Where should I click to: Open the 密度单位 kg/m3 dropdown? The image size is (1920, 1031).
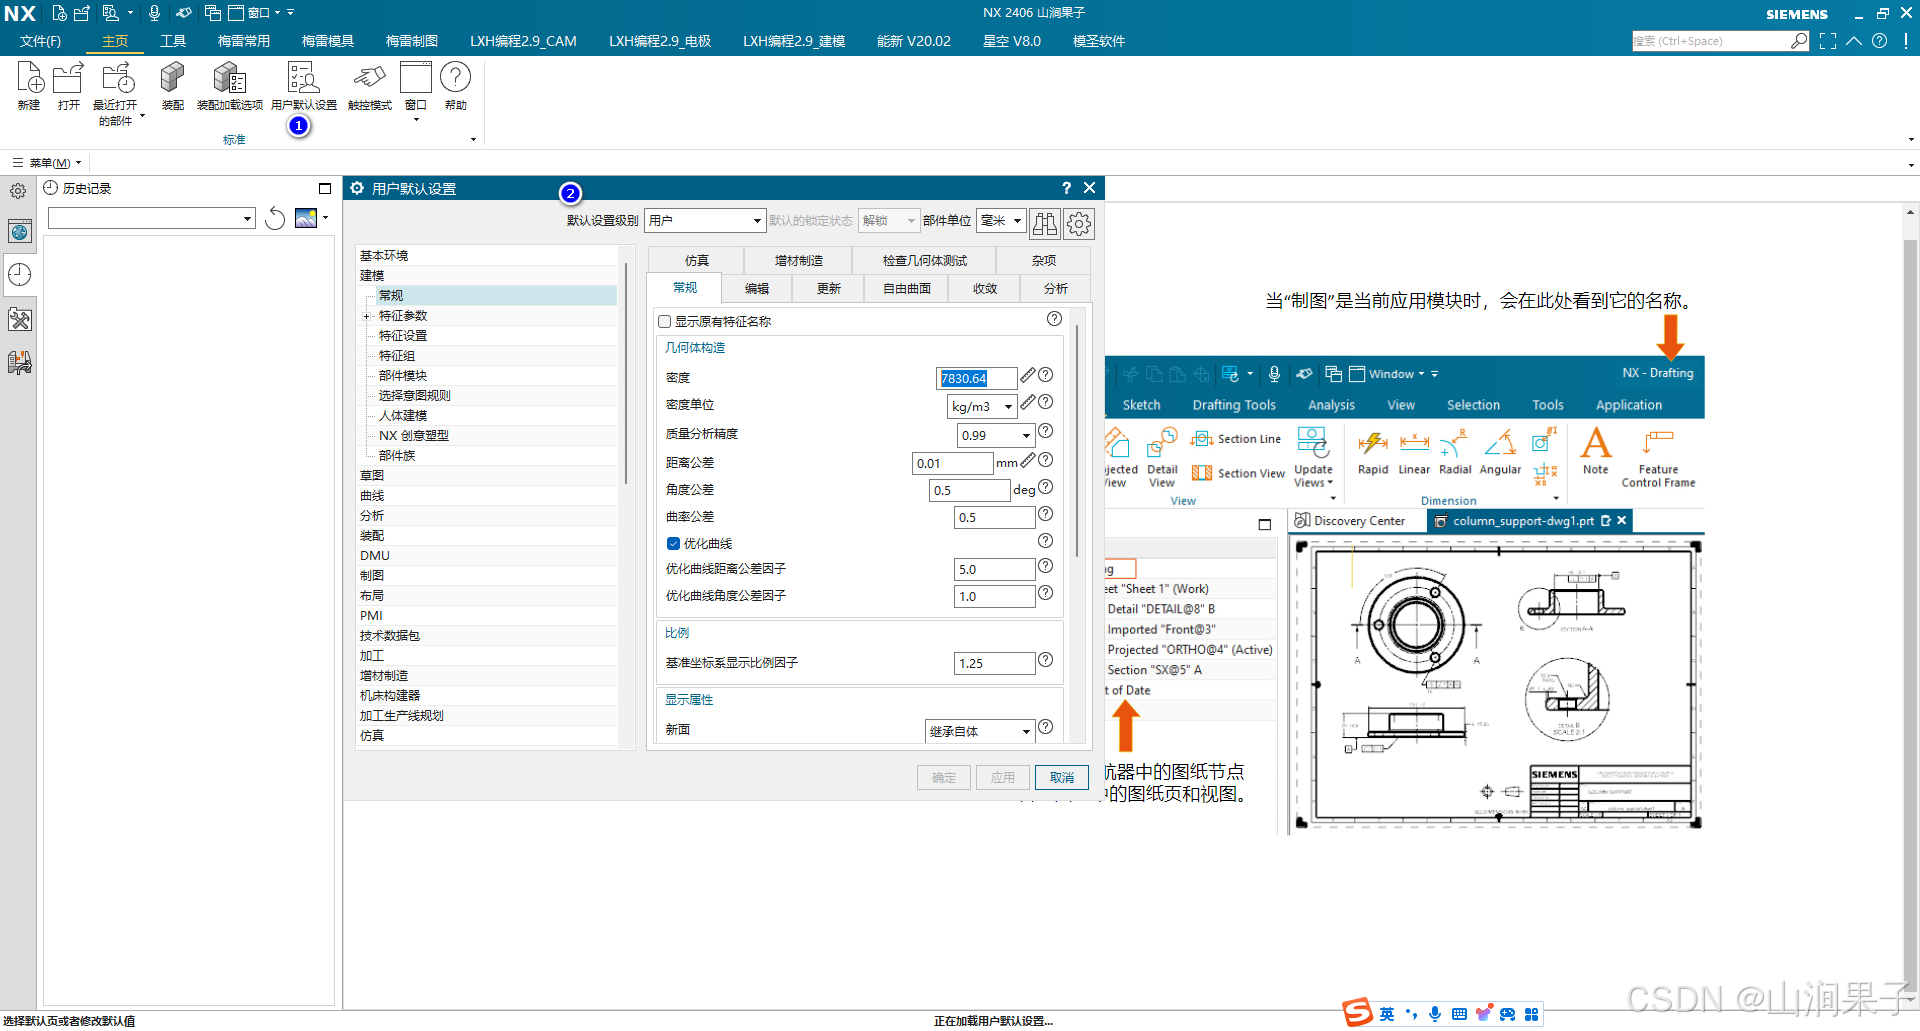pos(982,406)
